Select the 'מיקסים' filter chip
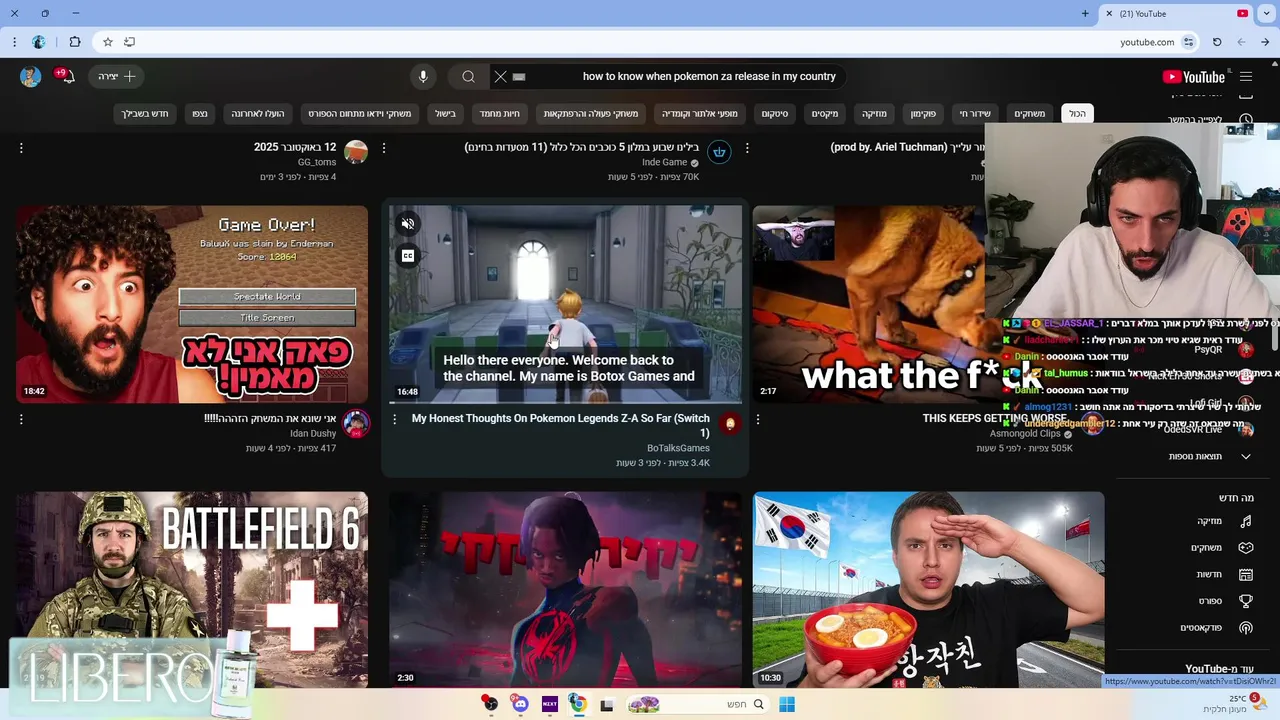This screenshot has height=720, width=1280. tap(825, 114)
